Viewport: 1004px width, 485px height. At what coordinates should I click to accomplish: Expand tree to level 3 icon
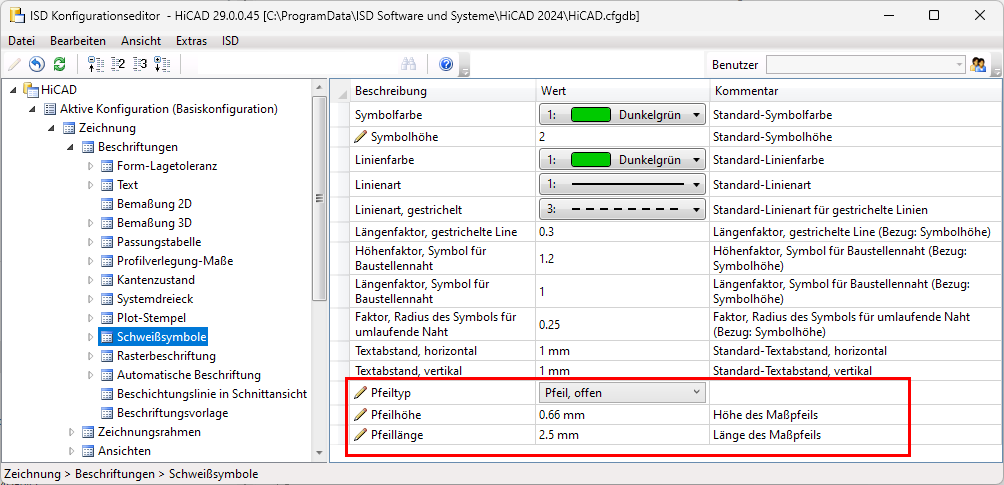[x=140, y=64]
